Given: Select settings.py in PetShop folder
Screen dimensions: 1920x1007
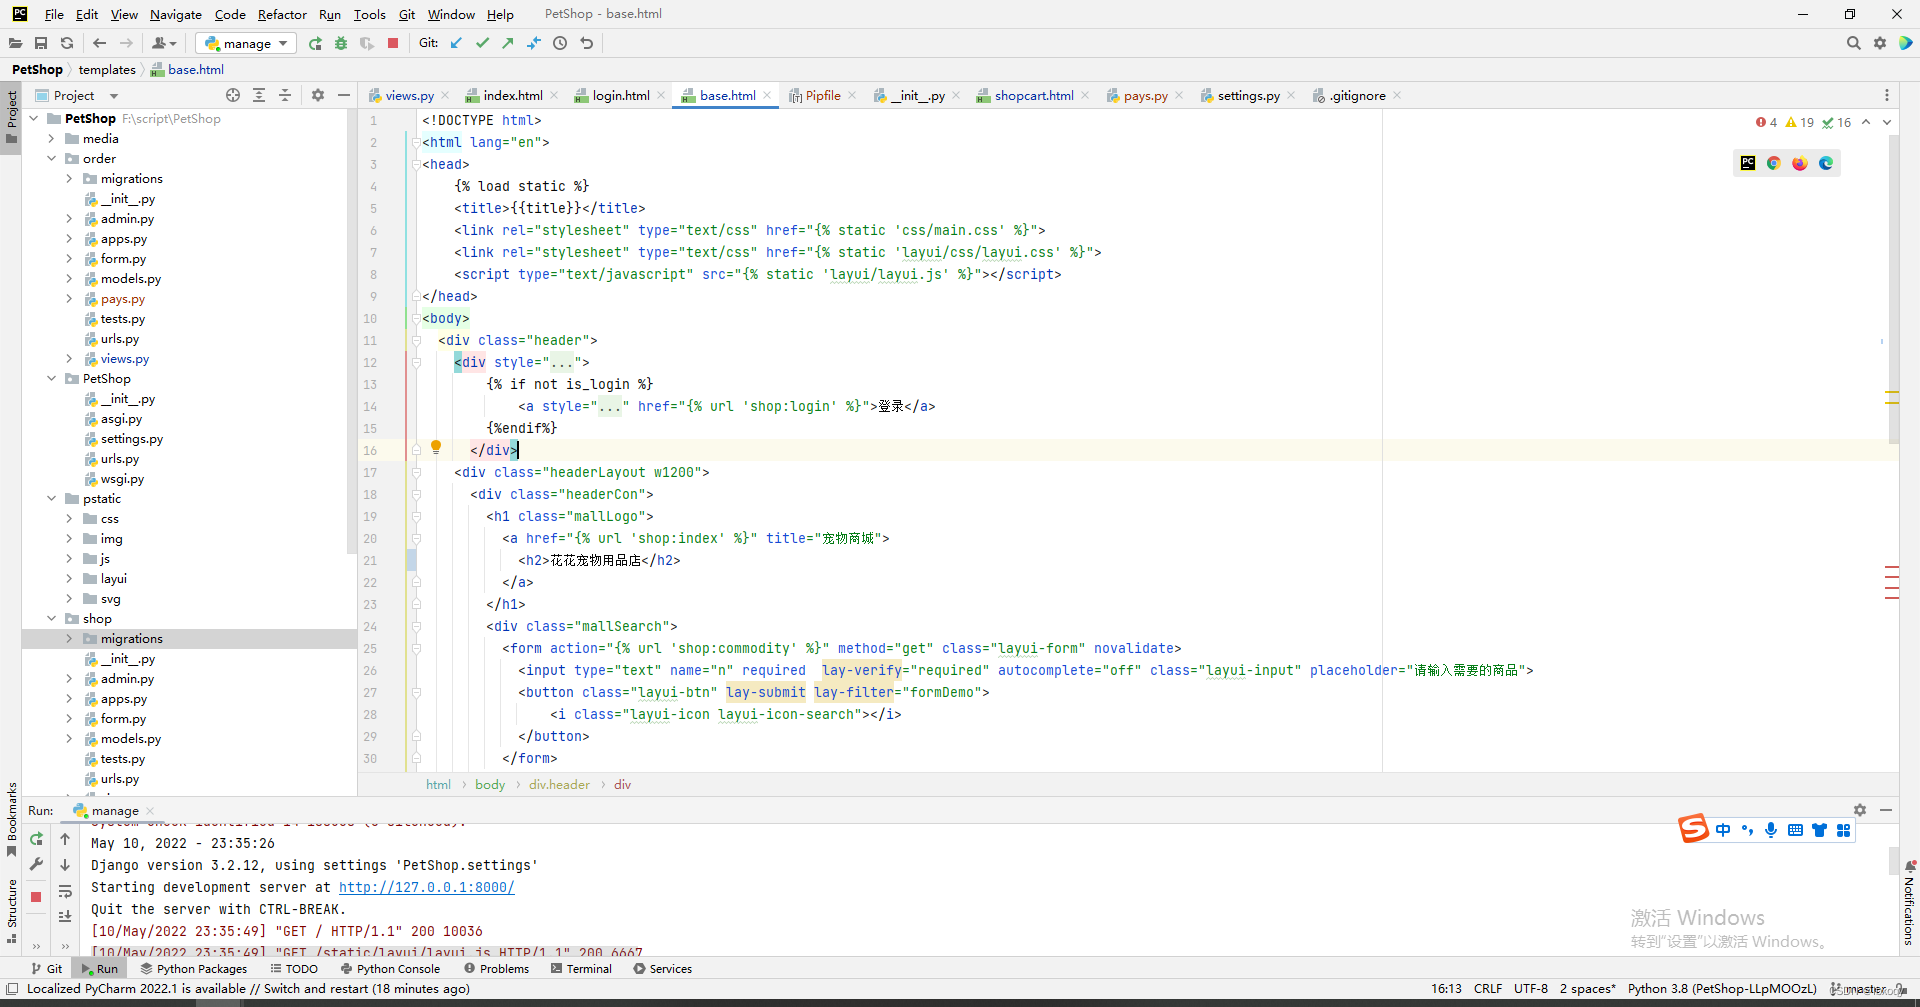Looking at the screenshot, I should [x=131, y=439].
